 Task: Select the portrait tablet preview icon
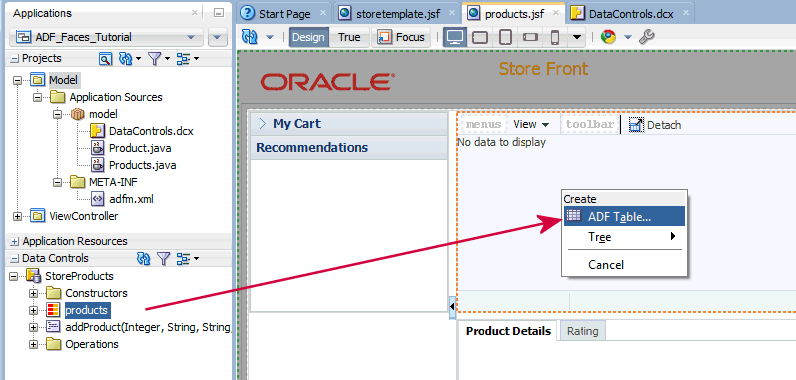(505, 37)
